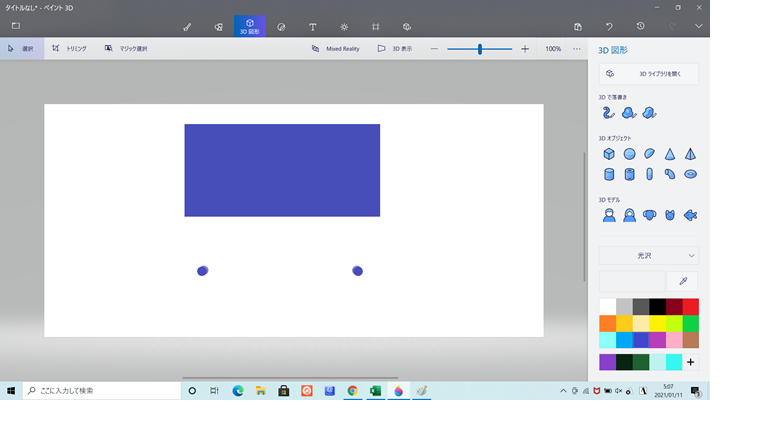Open the three-dot more options
Screen dimensions: 760x428
[577, 48]
